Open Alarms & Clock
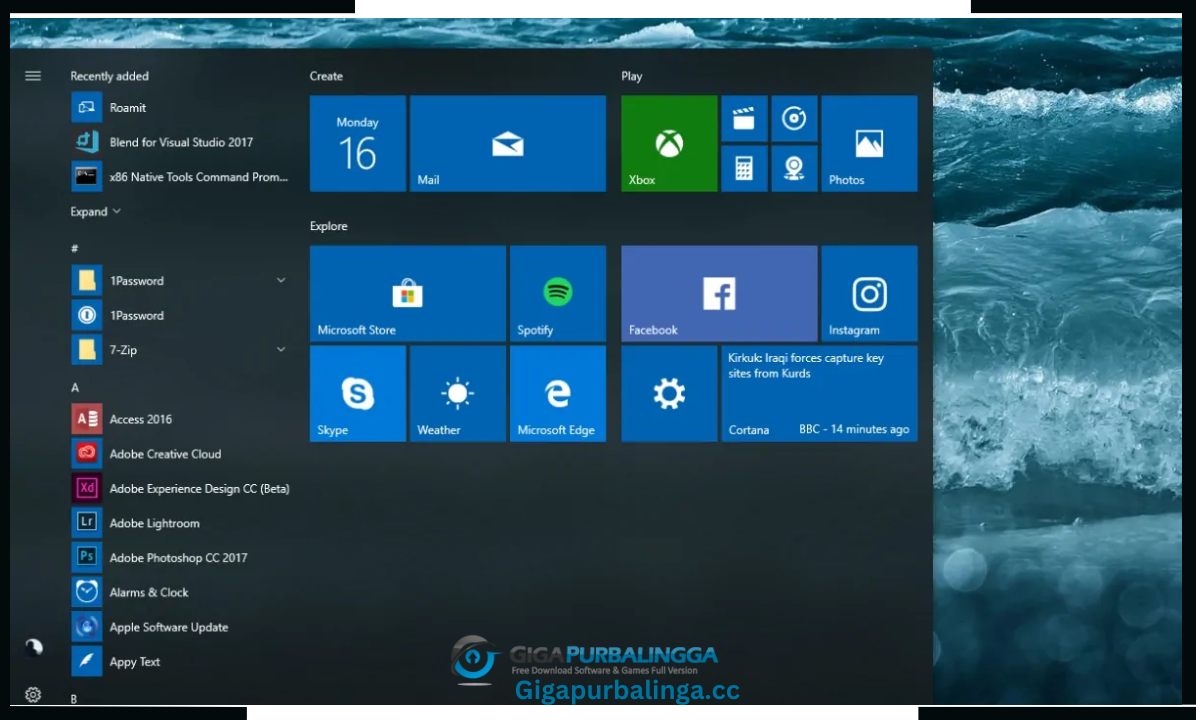This screenshot has width=1200, height=720. 180,592
